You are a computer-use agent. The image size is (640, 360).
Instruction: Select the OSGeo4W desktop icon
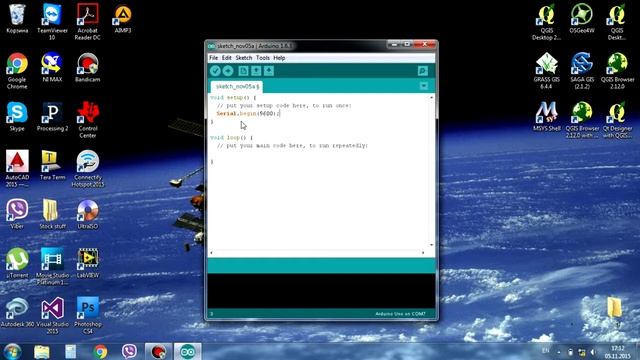pos(582,19)
